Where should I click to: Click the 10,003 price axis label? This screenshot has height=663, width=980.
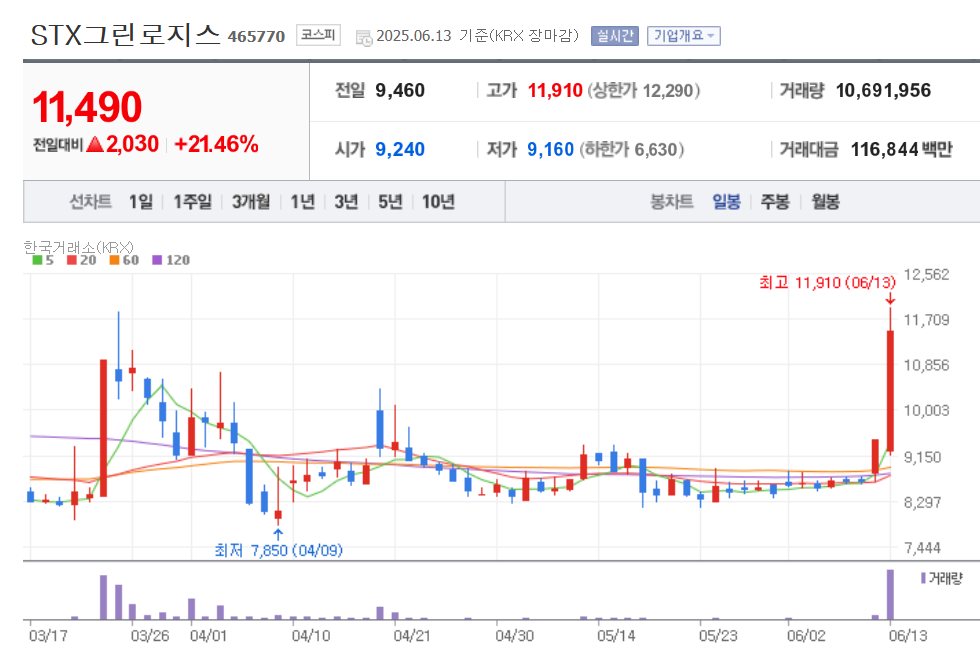point(926,411)
